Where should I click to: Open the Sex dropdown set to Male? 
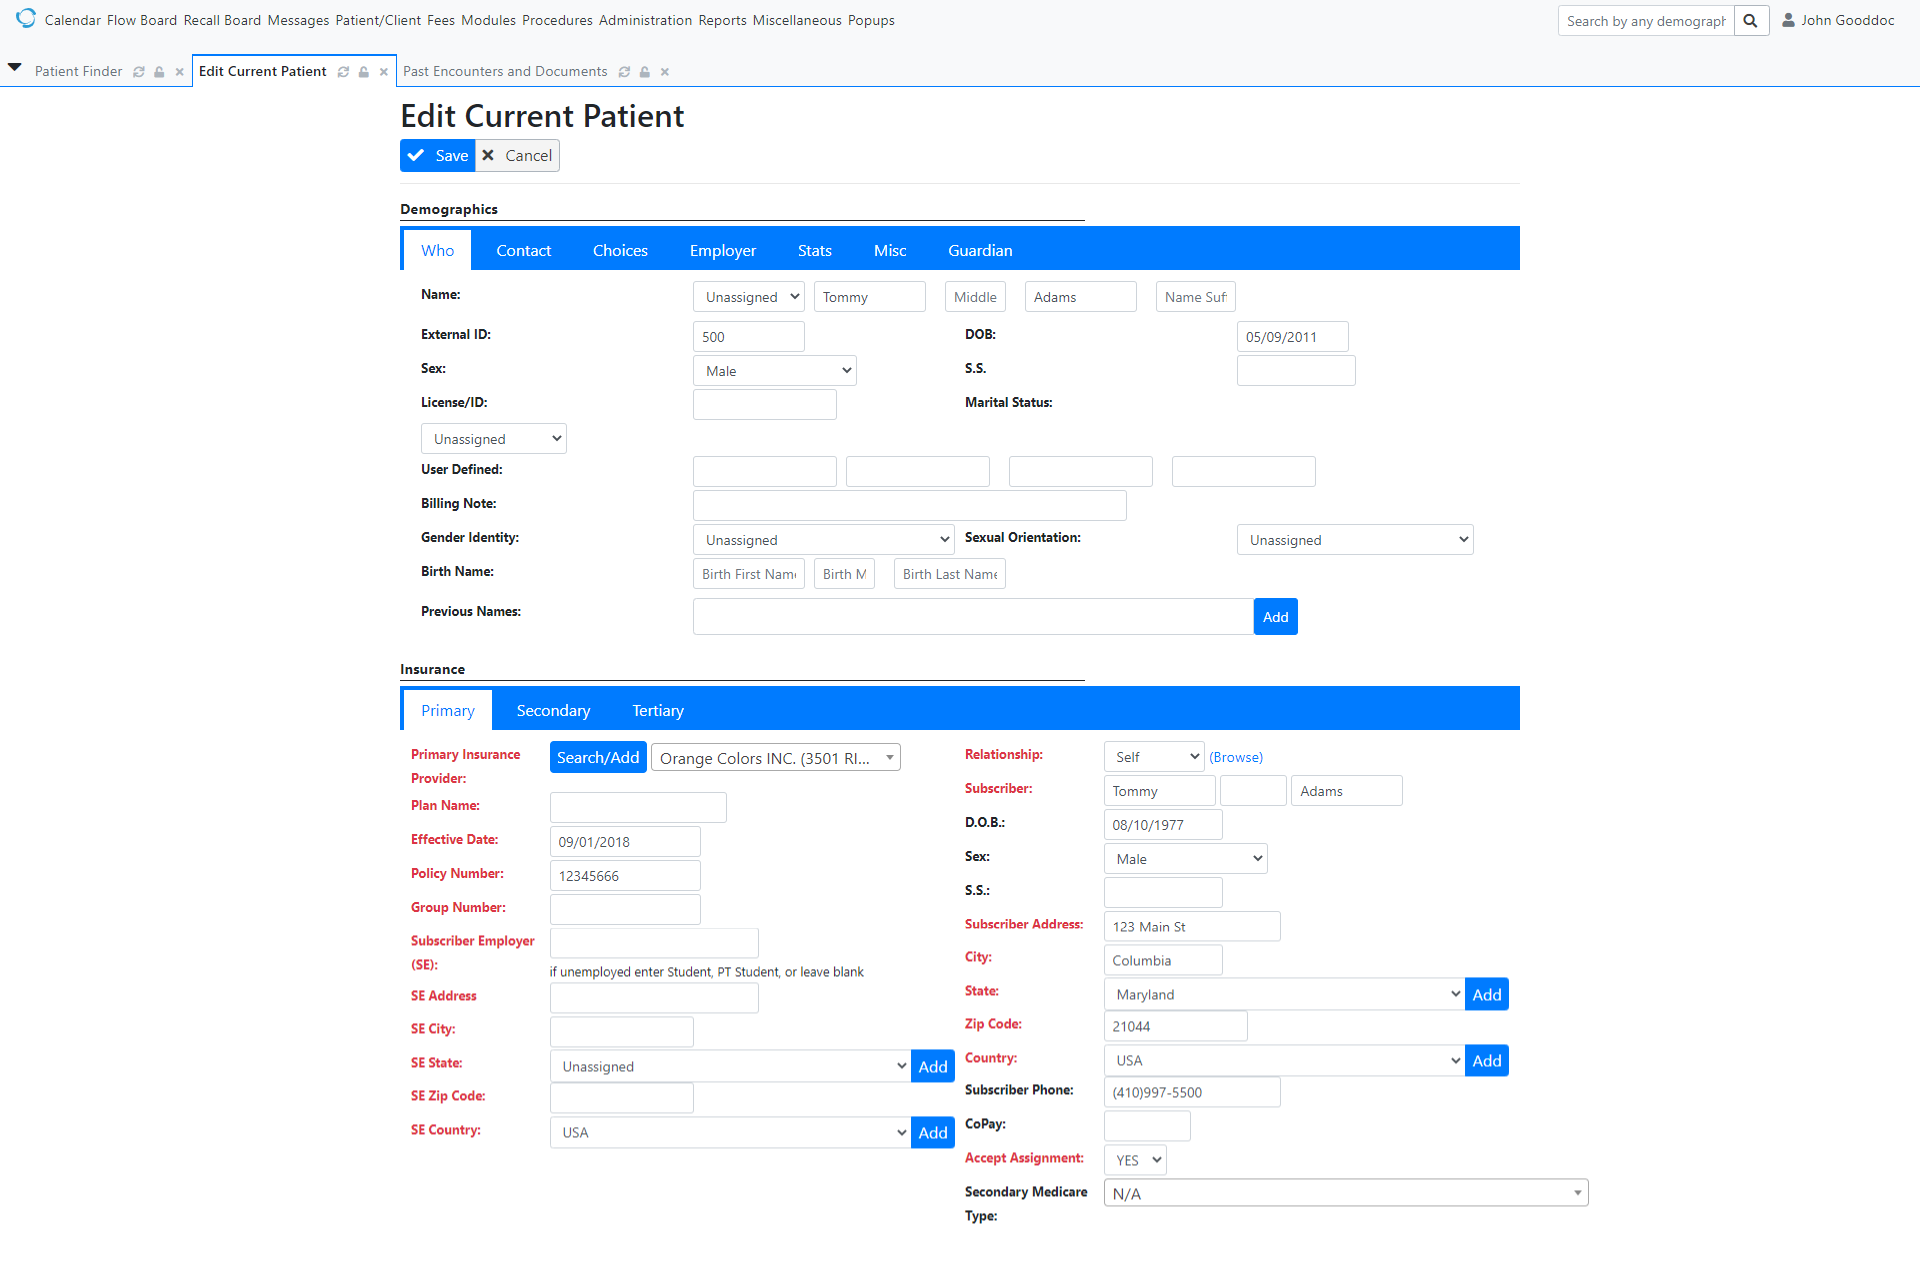[x=774, y=370]
